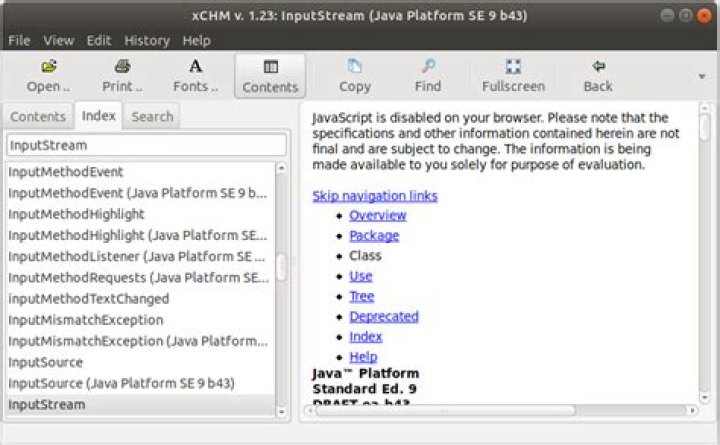Open the View menu
This screenshot has height=445, width=720.
coord(59,40)
